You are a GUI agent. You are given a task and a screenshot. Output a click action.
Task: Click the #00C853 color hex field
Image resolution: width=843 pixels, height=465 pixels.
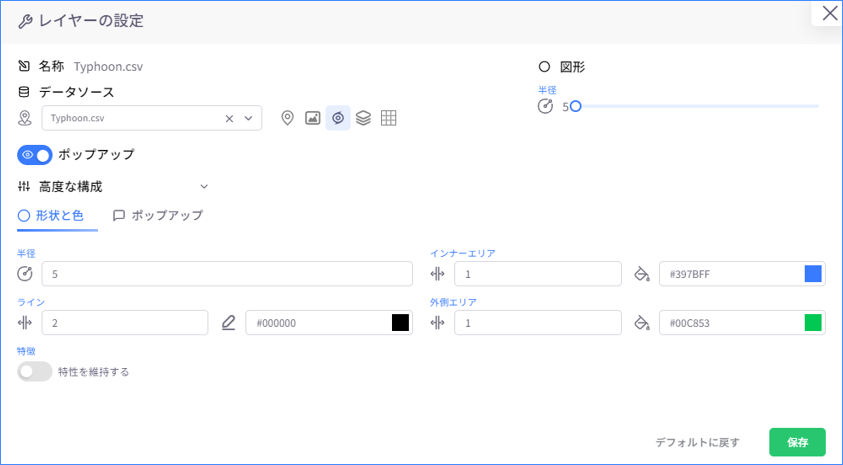point(742,323)
